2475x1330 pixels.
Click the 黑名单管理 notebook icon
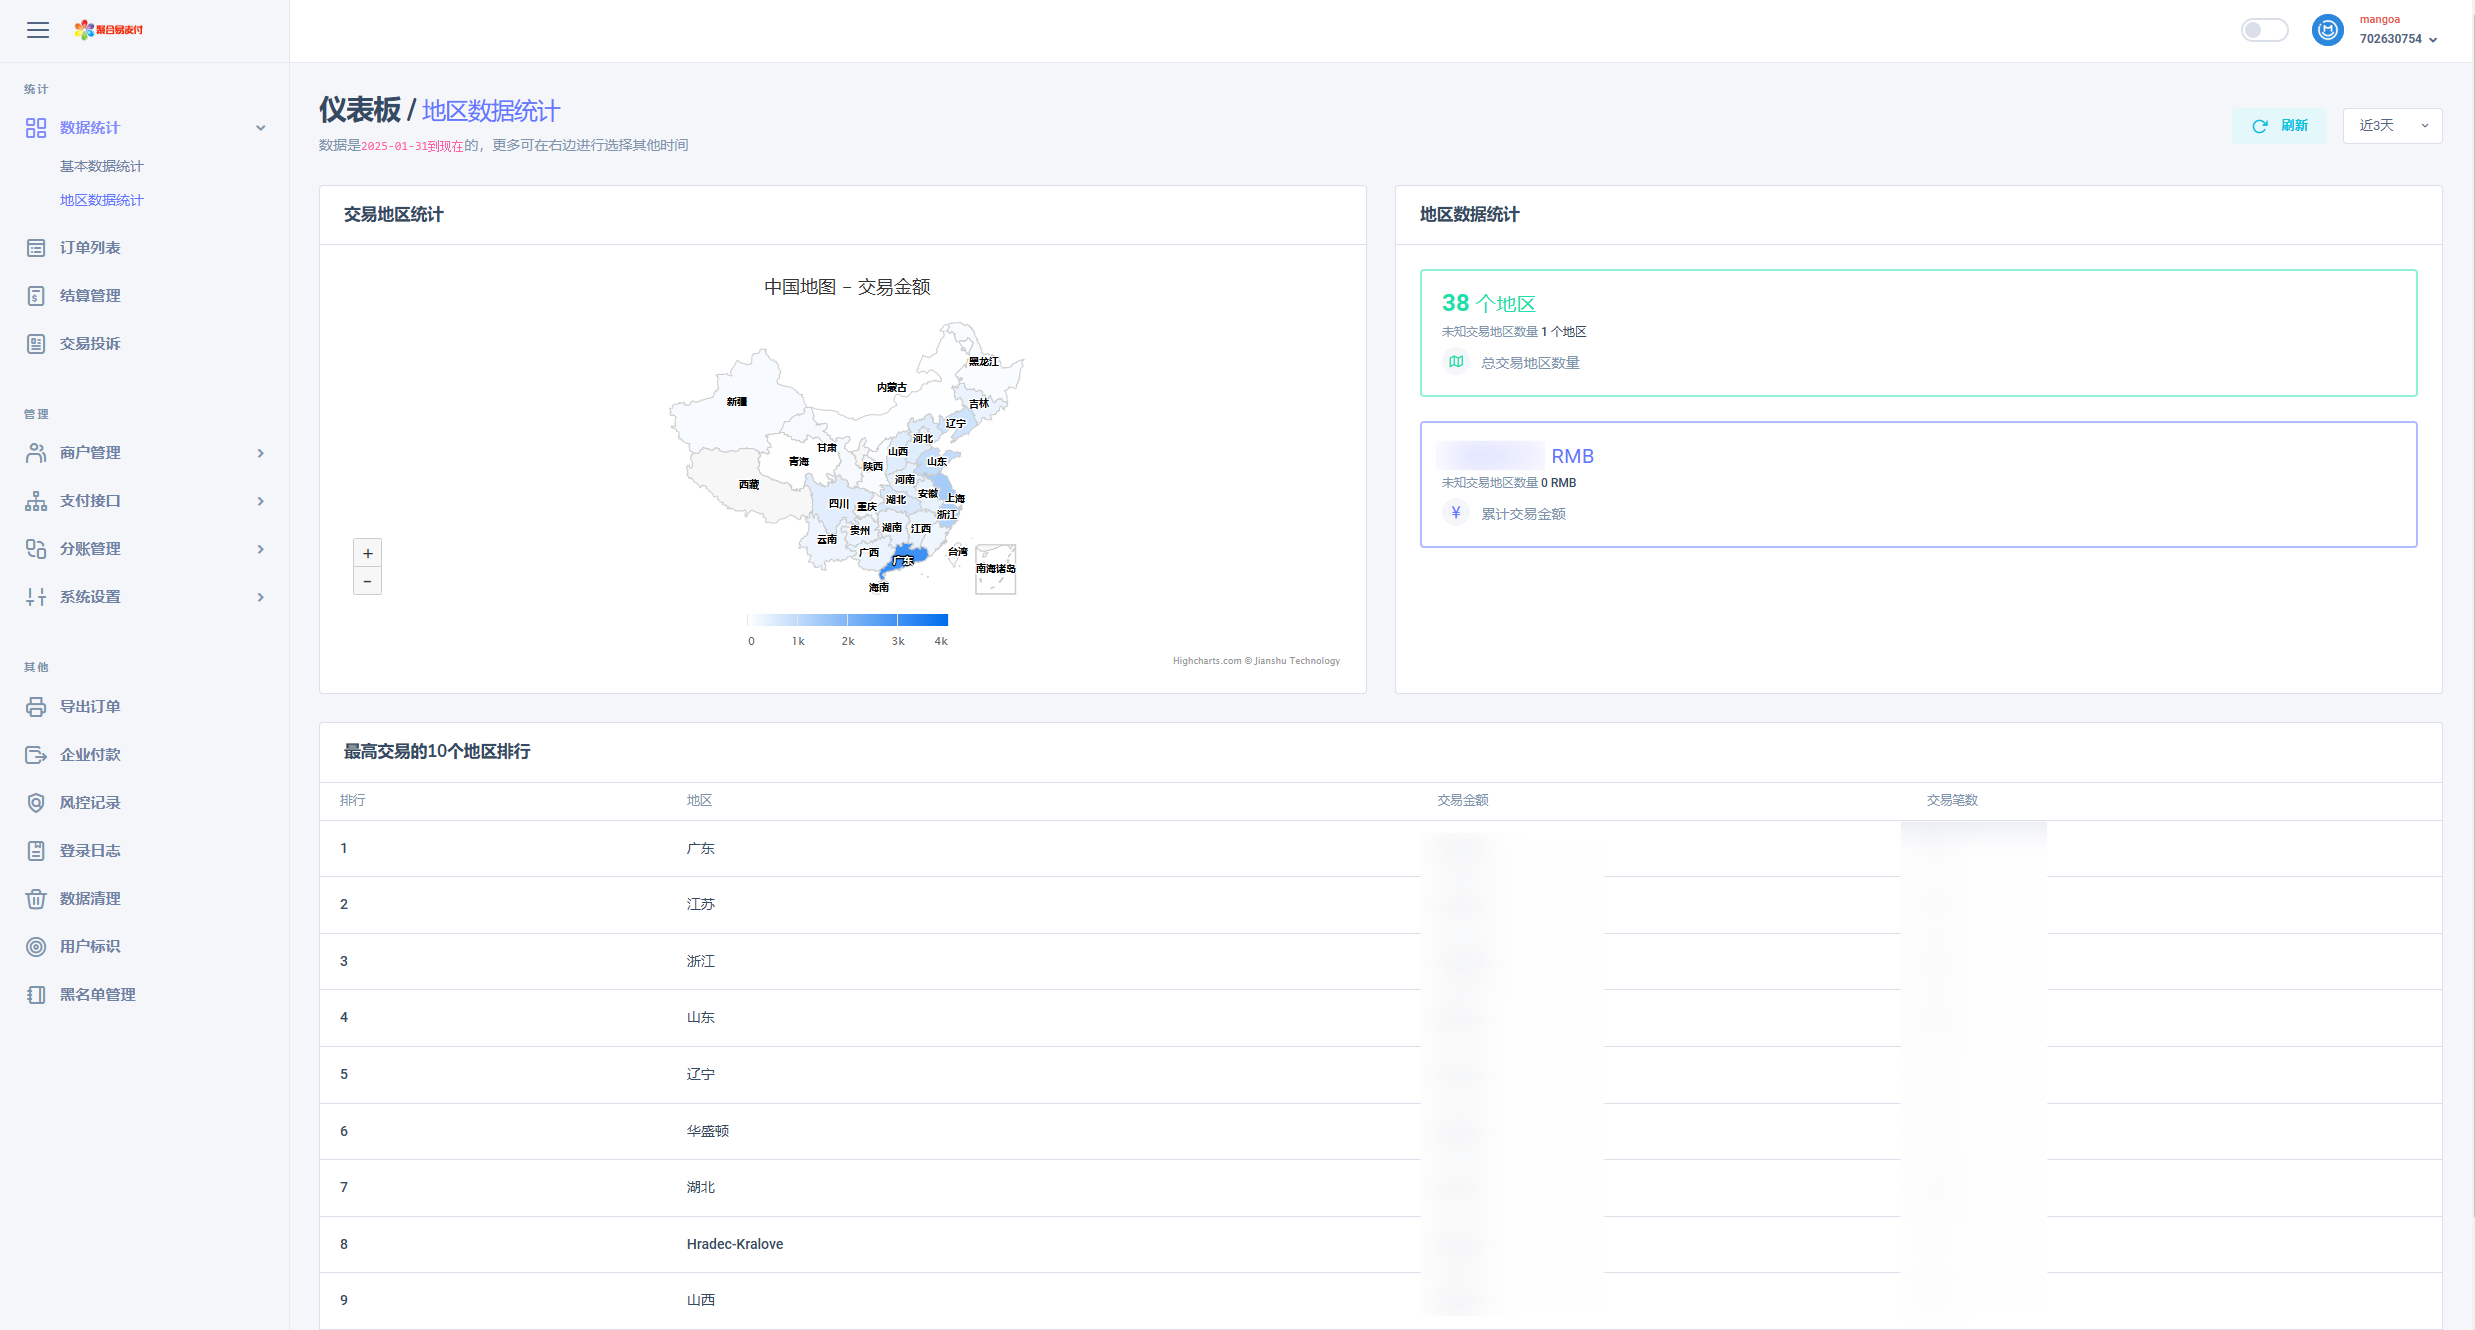(36, 995)
